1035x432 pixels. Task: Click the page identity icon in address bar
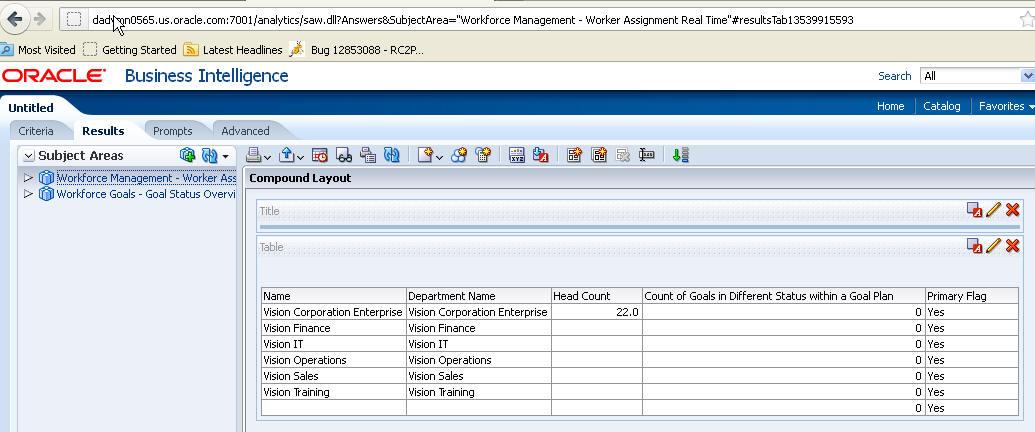point(74,19)
